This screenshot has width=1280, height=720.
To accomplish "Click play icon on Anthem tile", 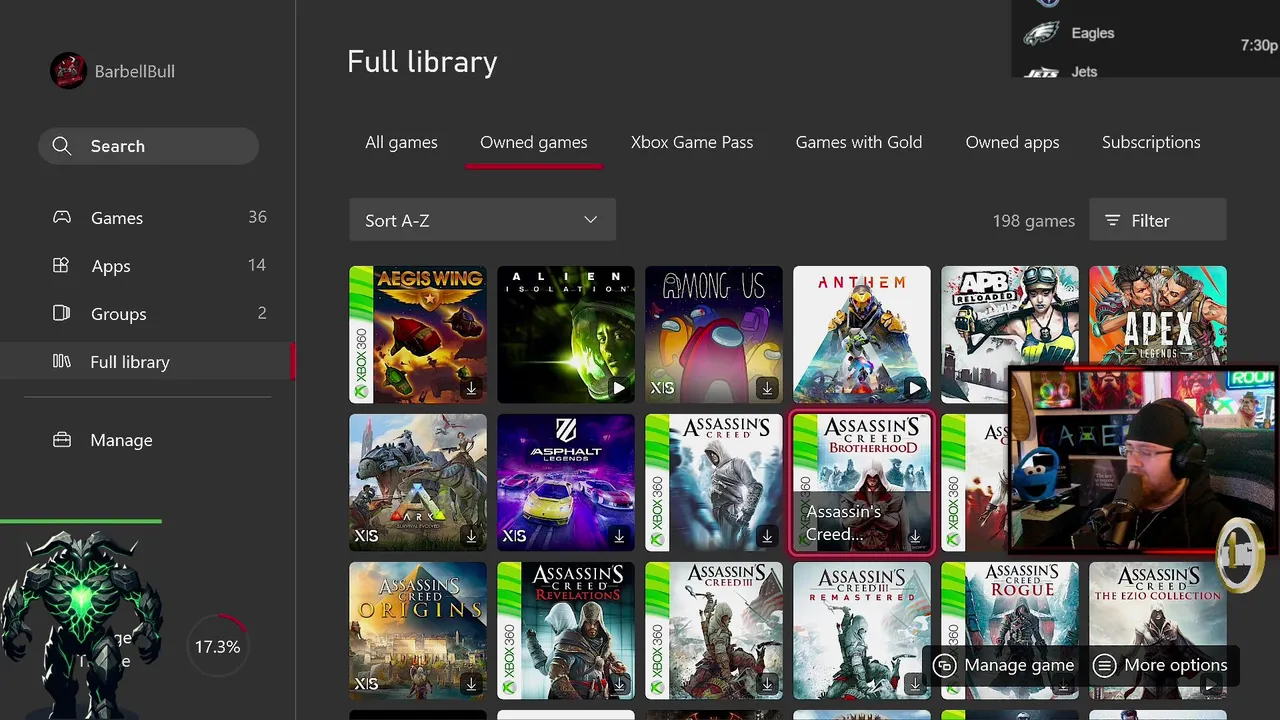I will pos(915,388).
